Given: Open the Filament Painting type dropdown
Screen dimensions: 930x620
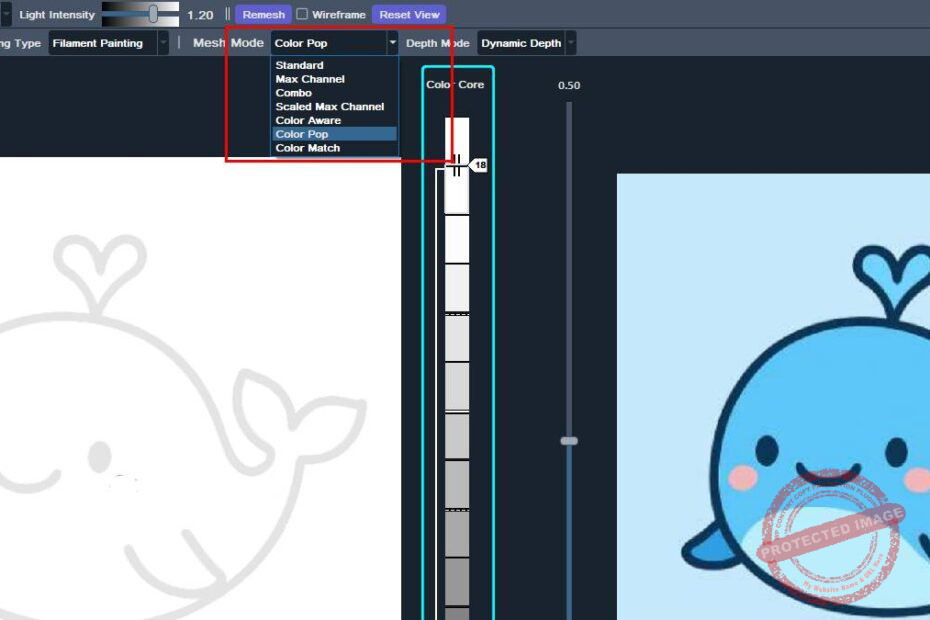Looking at the screenshot, I should point(109,43).
